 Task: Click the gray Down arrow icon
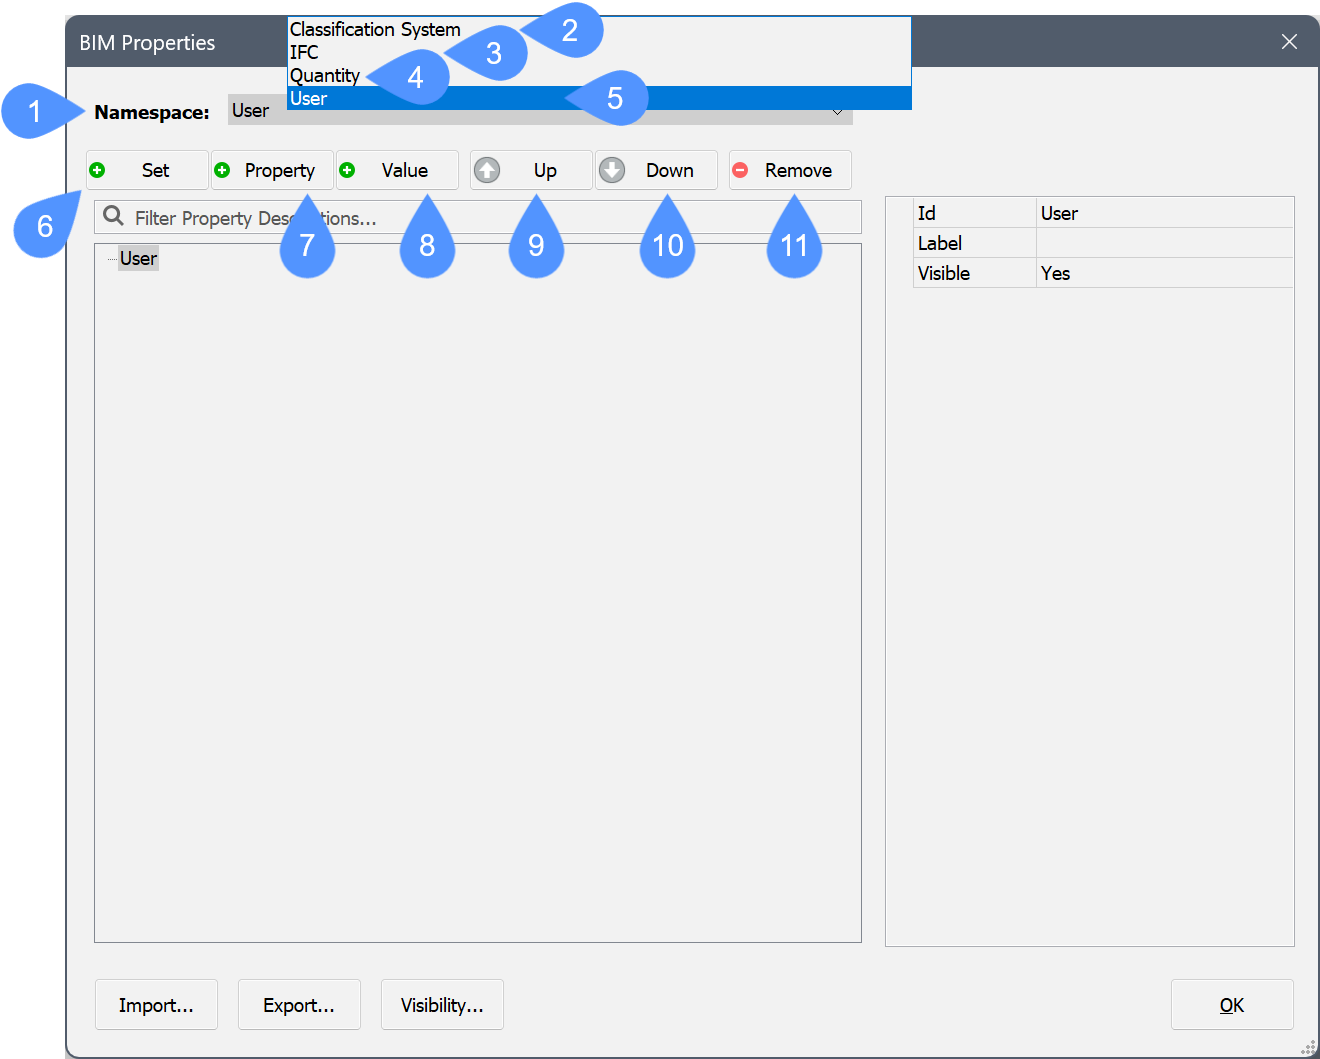pyautogui.click(x=612, y=170)
